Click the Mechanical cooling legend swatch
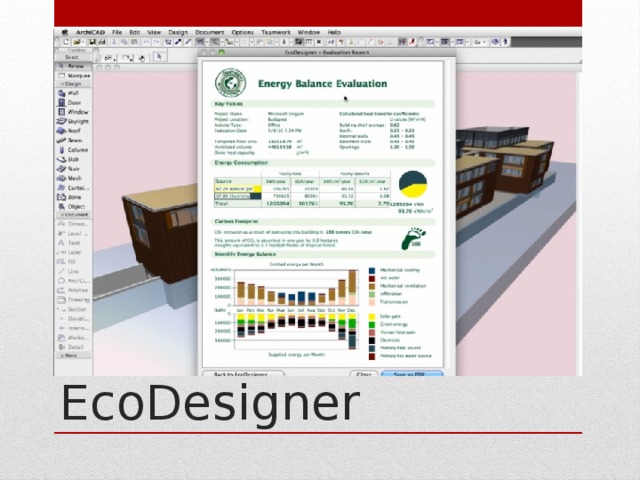 click(x=372, y=270)
